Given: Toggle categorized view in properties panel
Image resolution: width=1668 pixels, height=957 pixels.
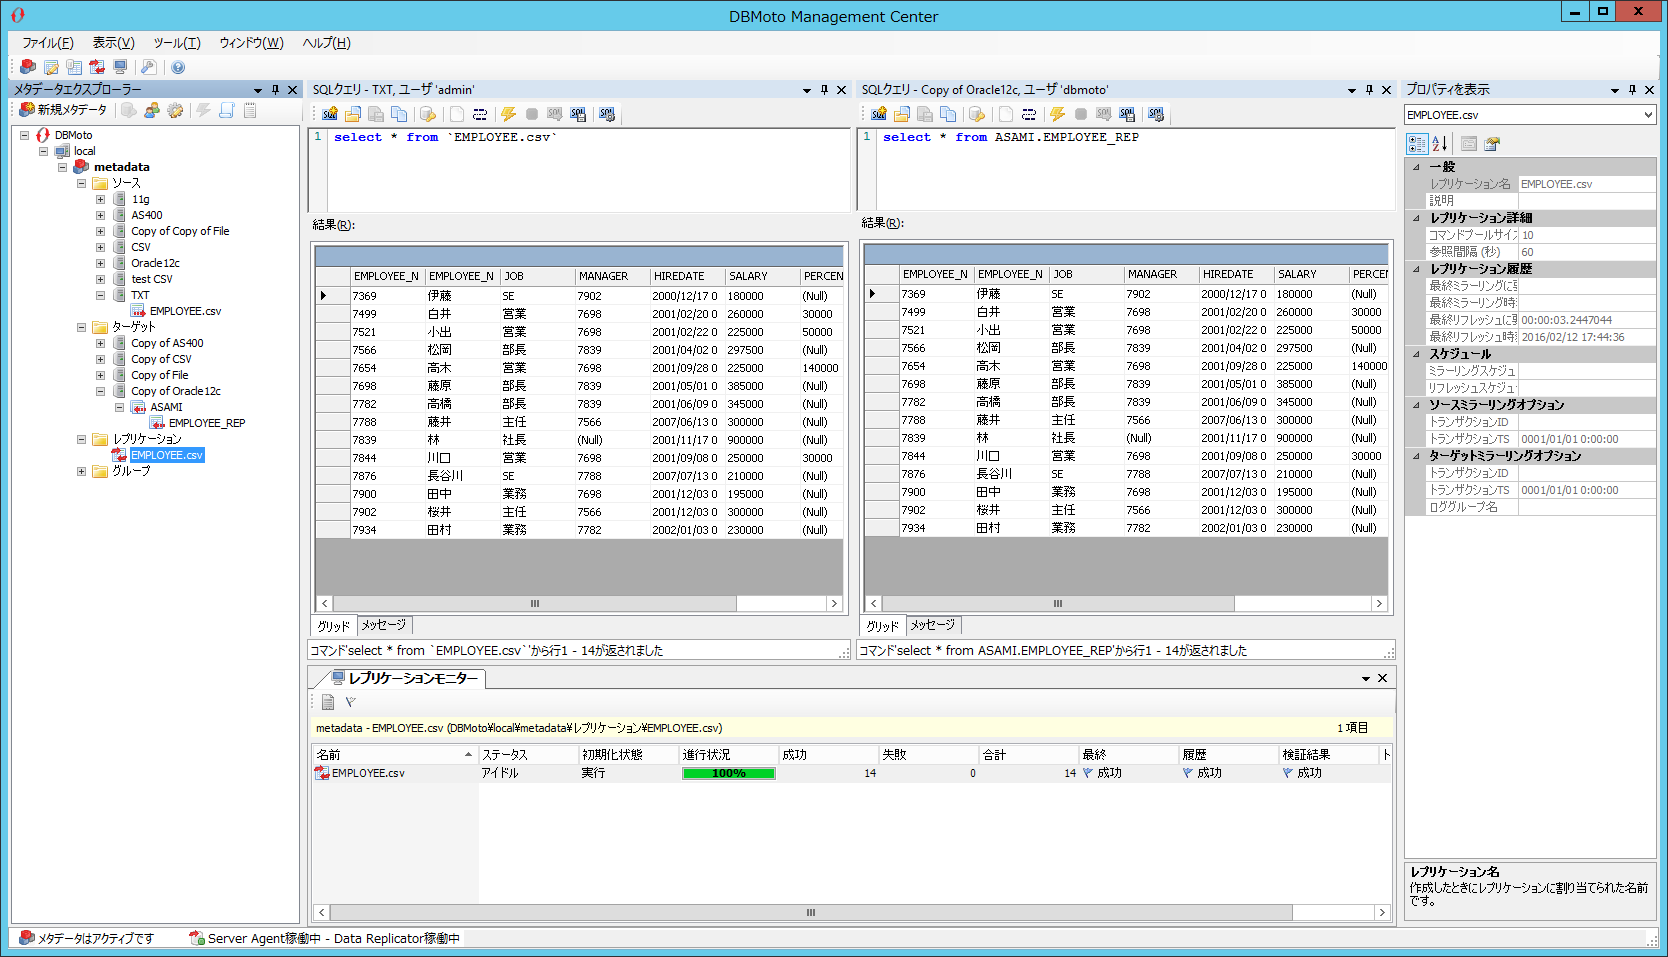Looking at the screenshot, I should point(1417,143).
